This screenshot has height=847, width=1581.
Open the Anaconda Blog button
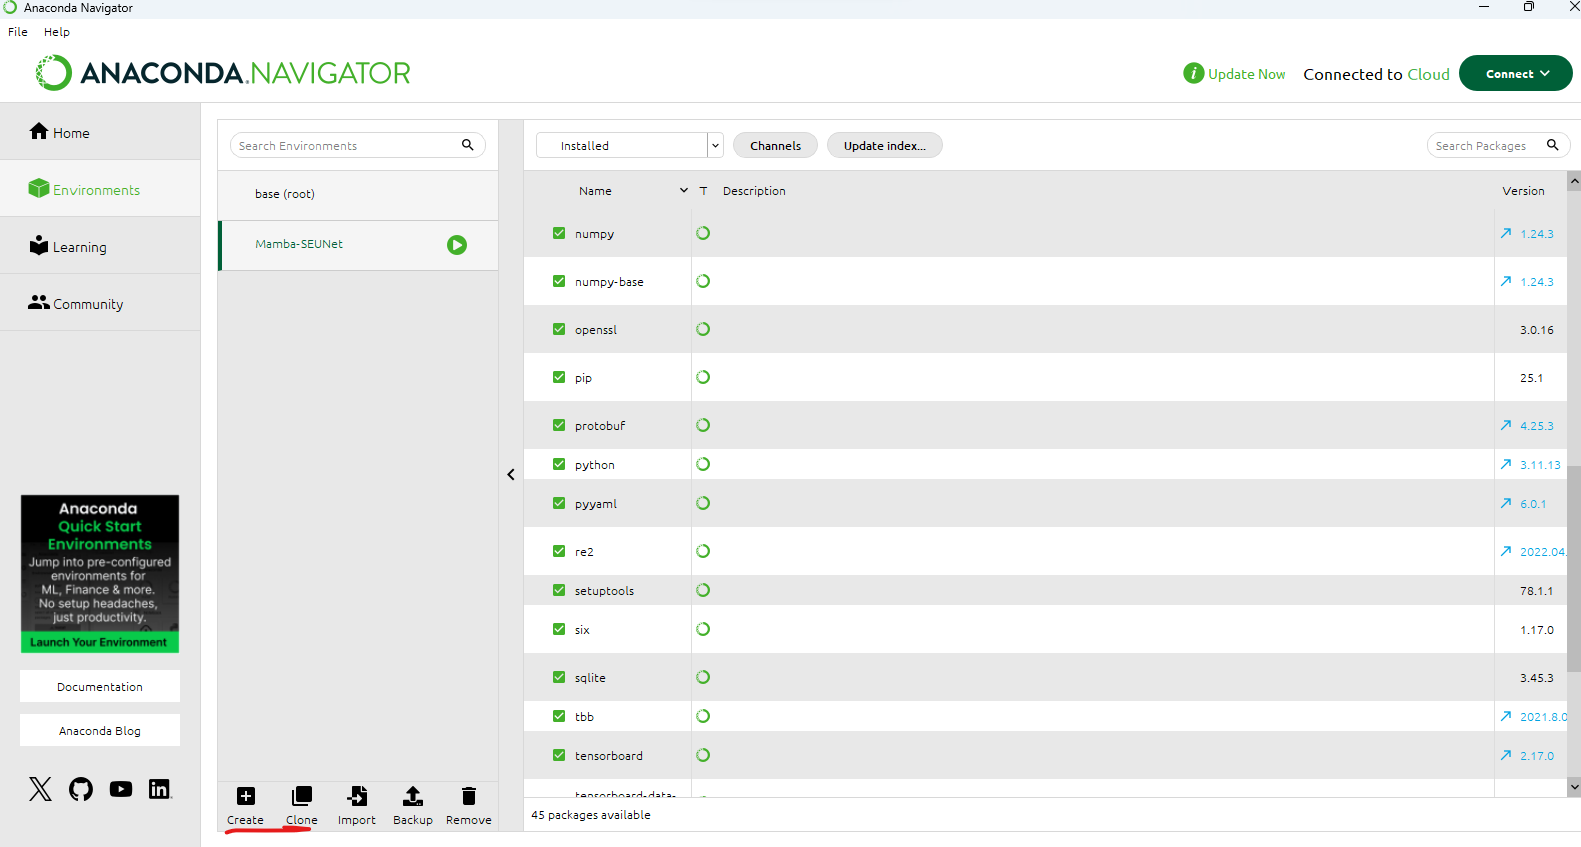100,730
